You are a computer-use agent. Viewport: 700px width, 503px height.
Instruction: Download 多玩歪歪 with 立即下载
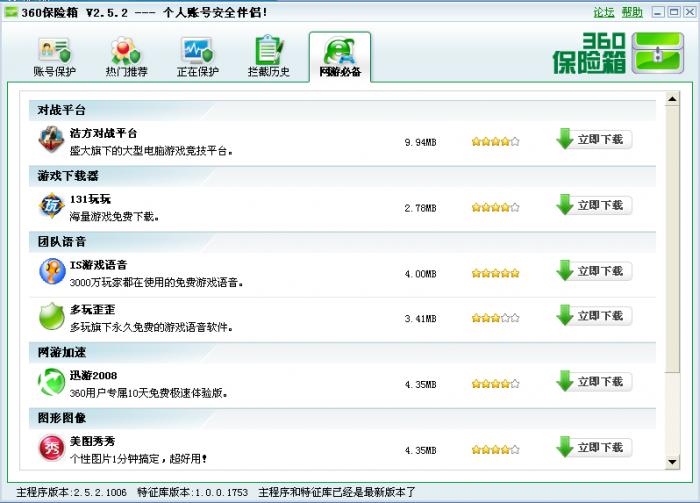594,316
